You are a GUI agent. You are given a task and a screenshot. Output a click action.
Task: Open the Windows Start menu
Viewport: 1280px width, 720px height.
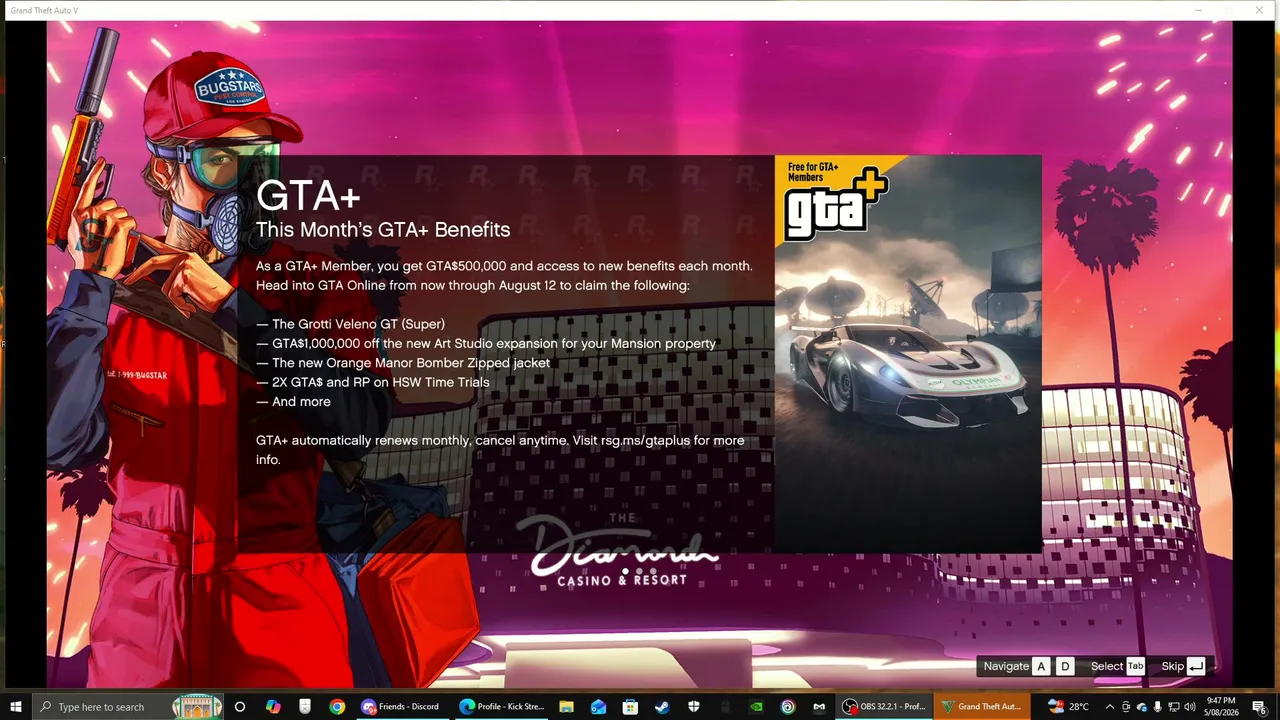pos(16,707)
